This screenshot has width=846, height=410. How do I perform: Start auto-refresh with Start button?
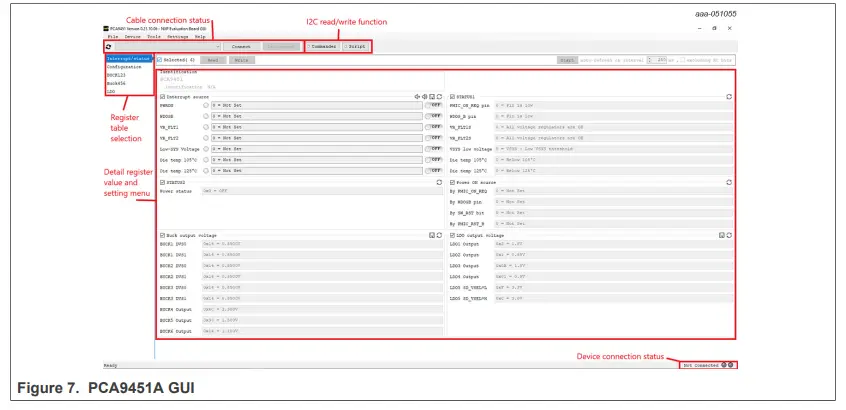click(x=567, y=60)
